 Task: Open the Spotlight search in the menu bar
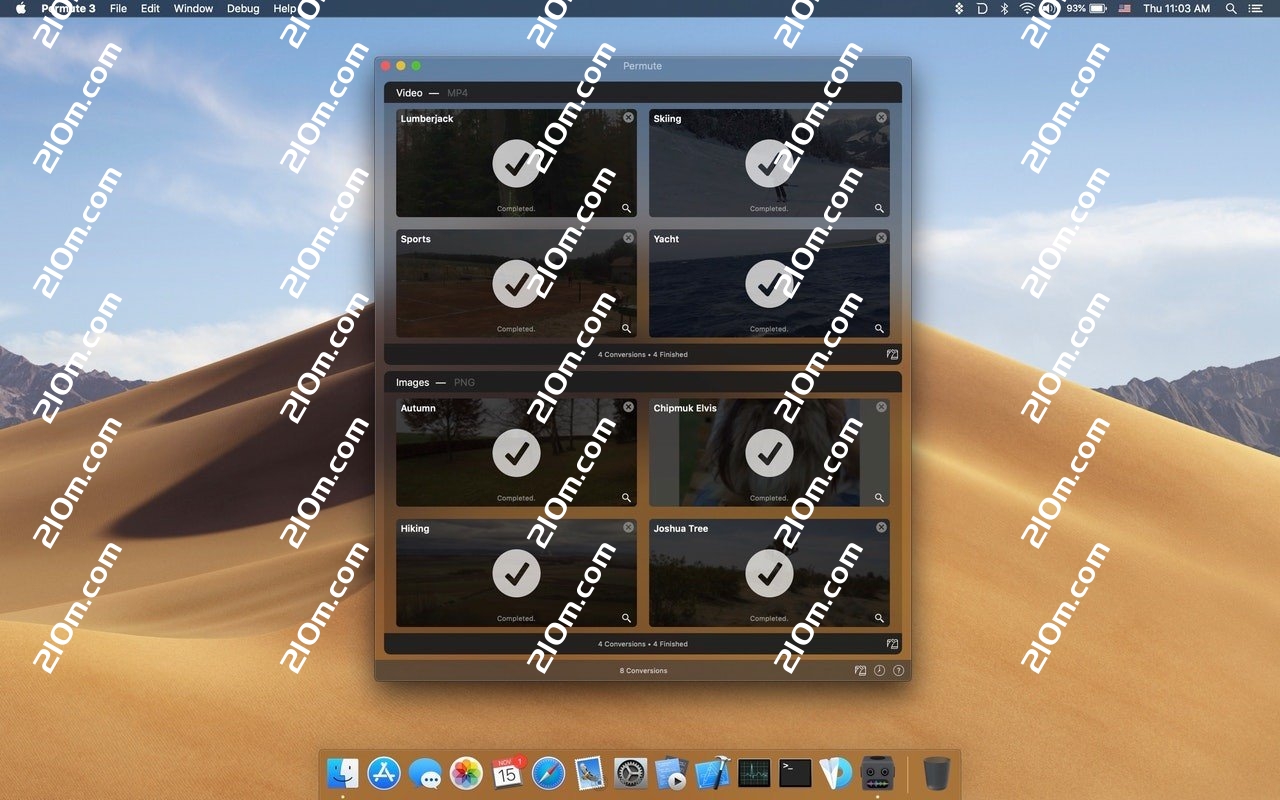tap(1231, 8)
